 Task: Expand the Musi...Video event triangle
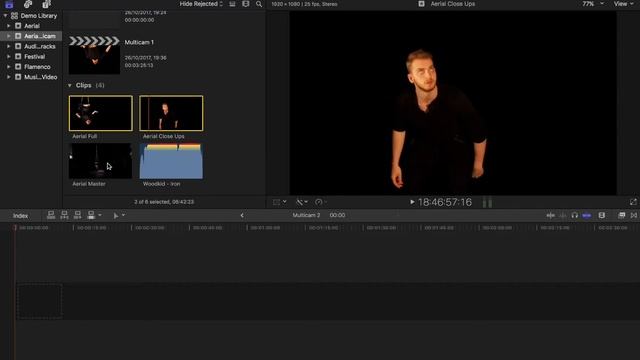tap(9, 77)
